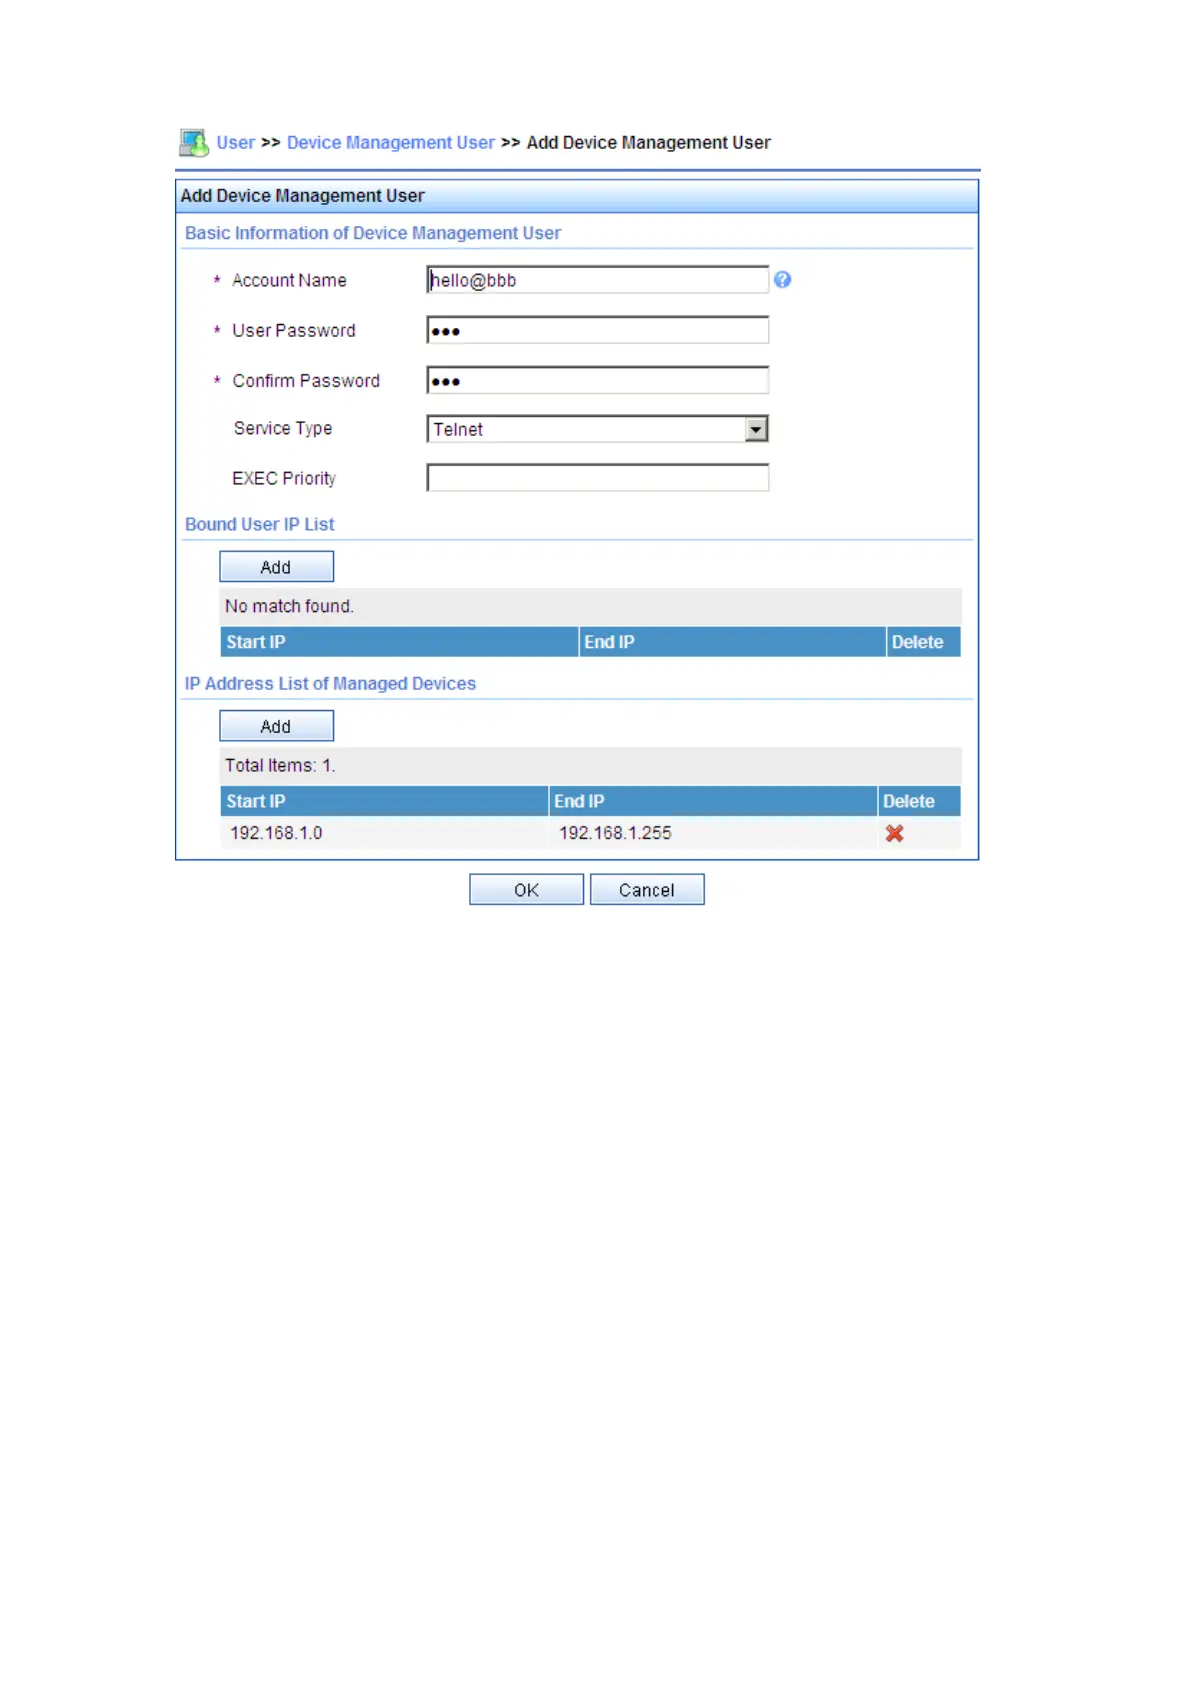The height and width of the screenshot is (1684, 1190).
Task: Focus the Confirm Password field
Action: point(597,380)
